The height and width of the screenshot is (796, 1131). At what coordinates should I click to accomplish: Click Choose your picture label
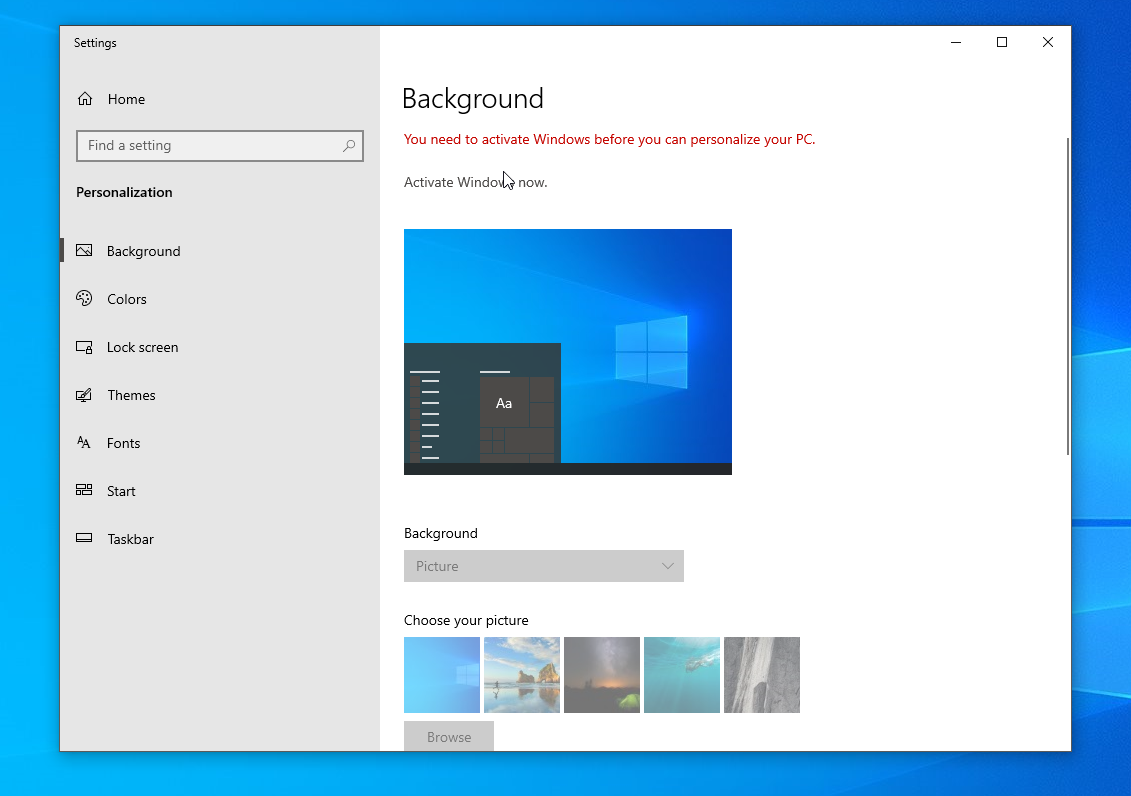[x=466, y=620]
